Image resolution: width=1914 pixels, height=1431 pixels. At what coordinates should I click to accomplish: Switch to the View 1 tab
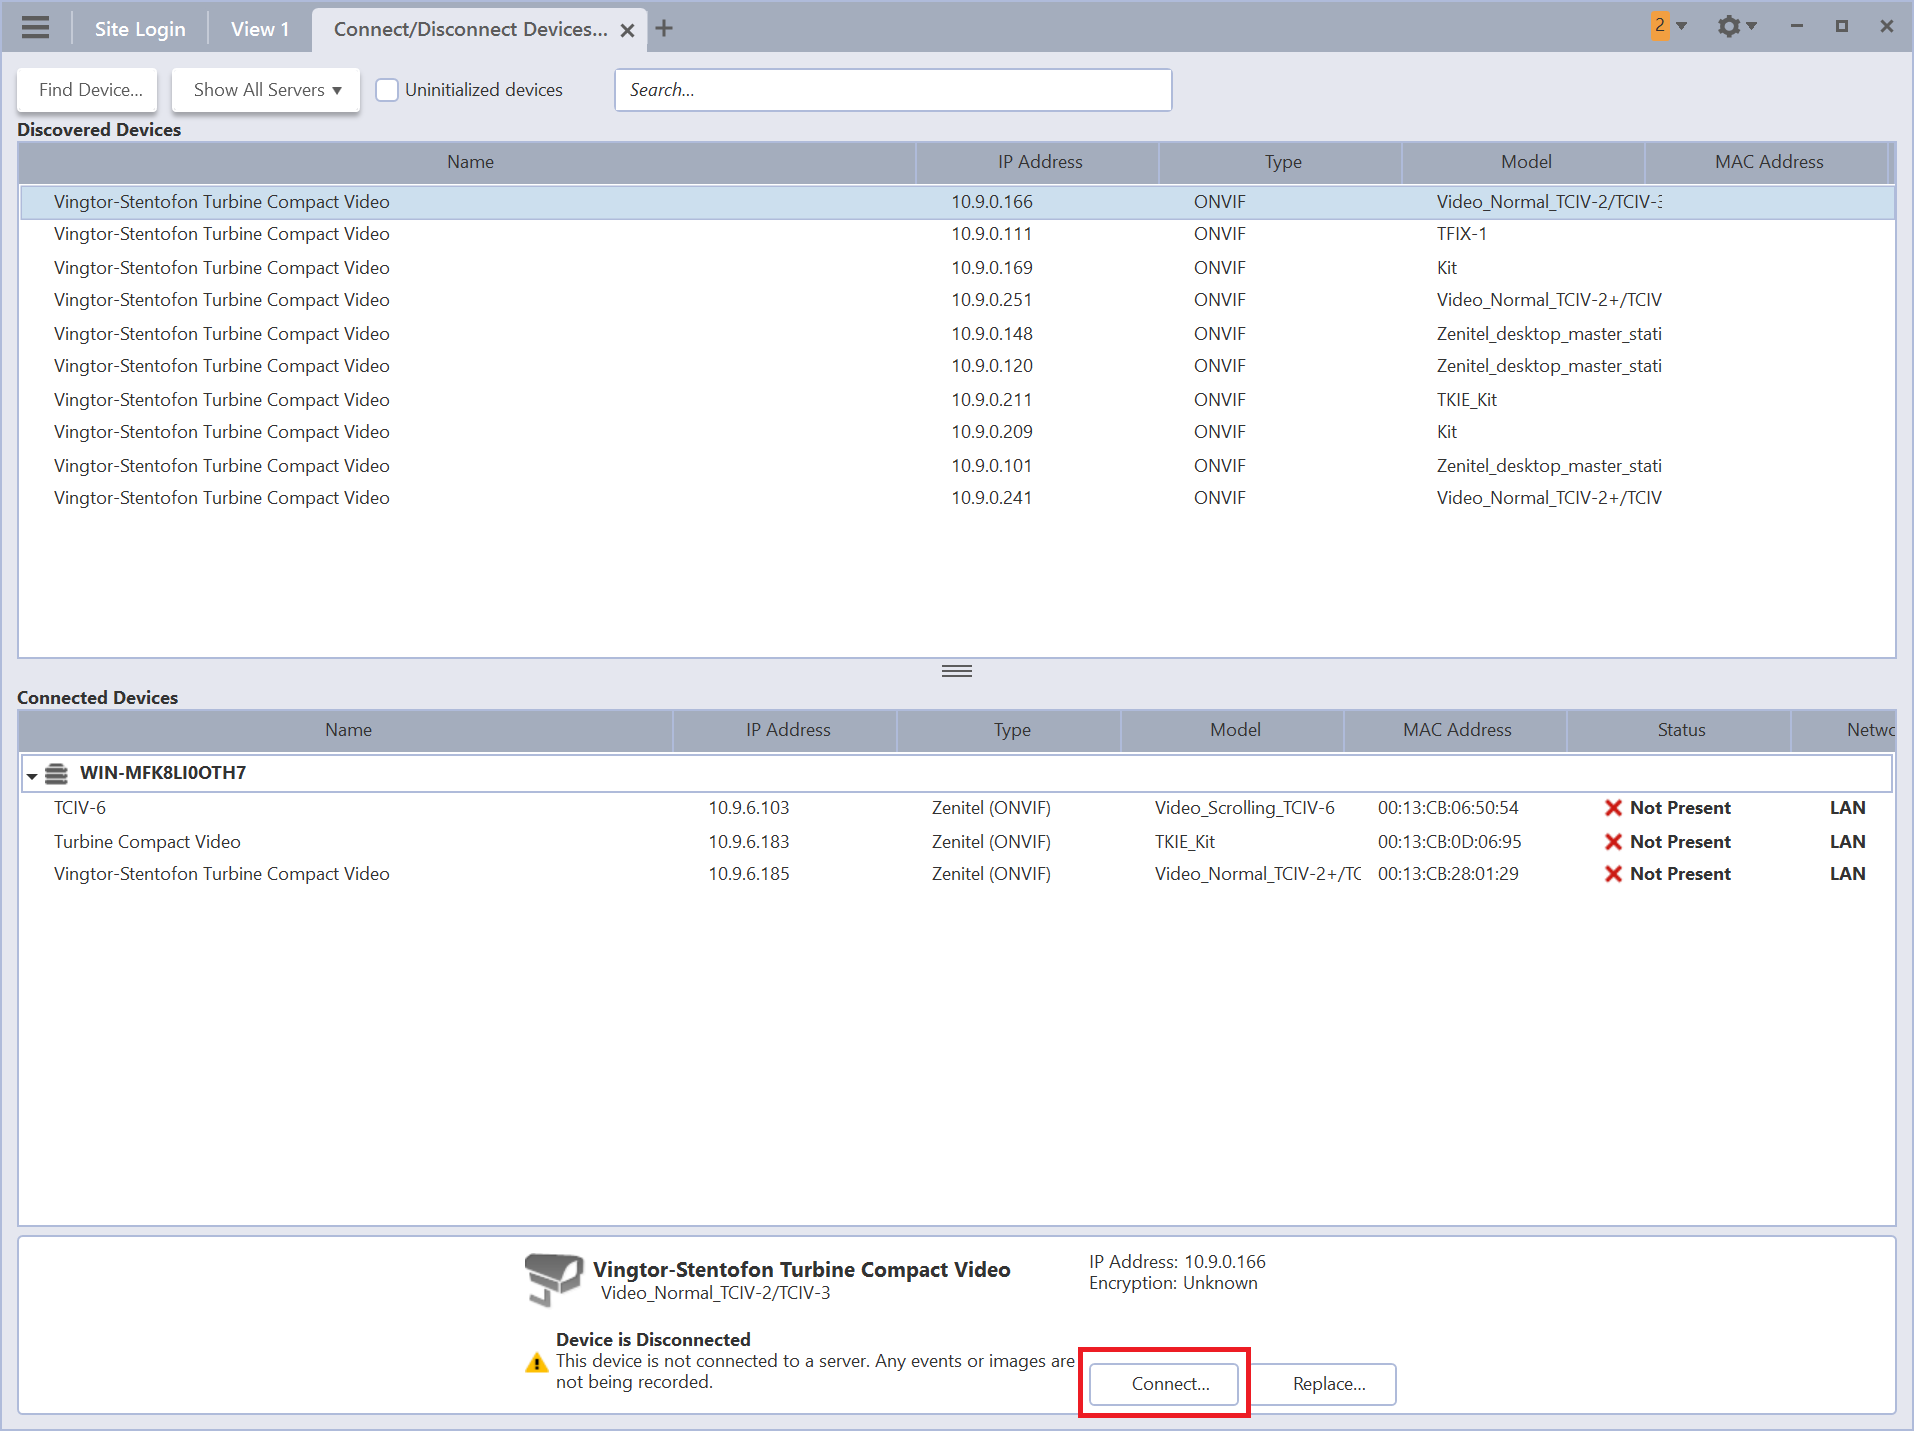click(260, 29)
